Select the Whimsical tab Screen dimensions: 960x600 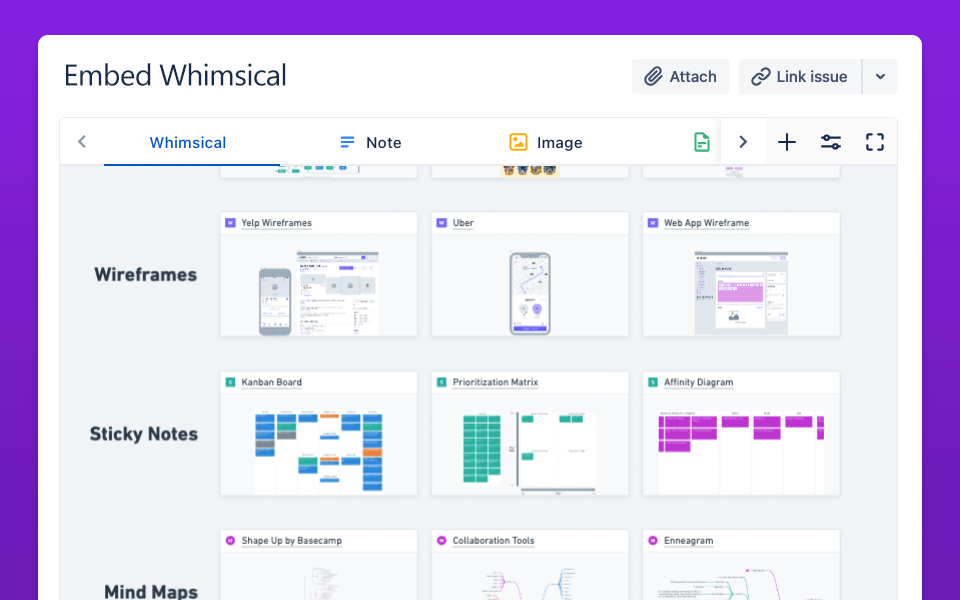188,143
